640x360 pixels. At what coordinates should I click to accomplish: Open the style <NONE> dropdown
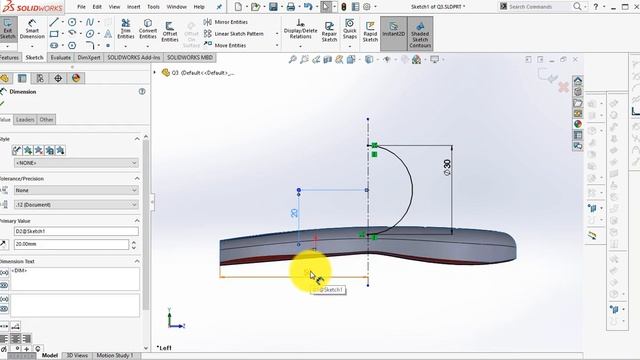(76, 163)
